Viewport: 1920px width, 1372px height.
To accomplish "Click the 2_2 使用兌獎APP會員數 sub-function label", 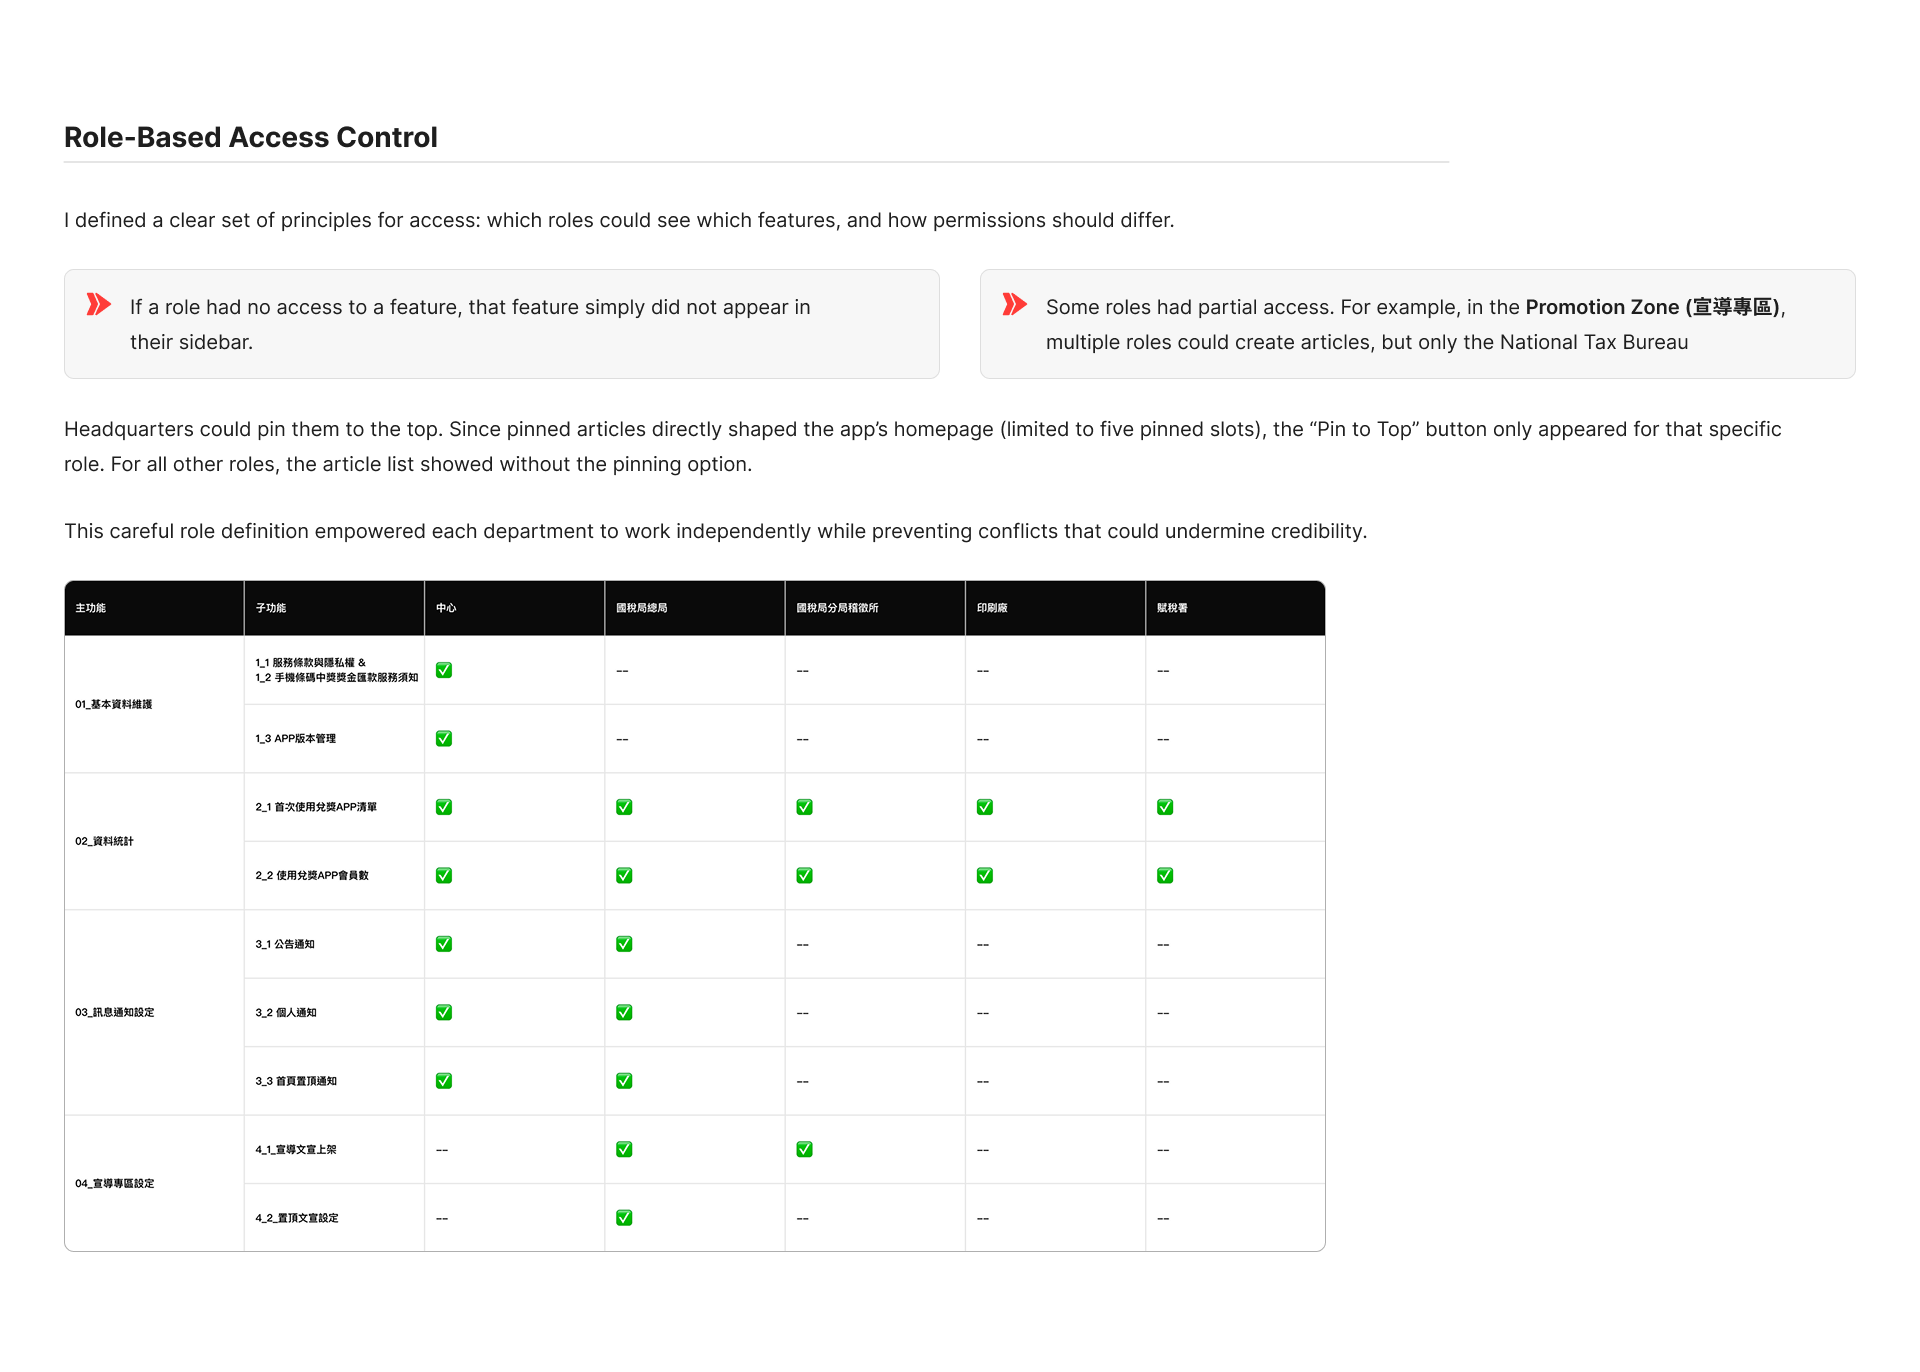I will click(x=312, y=876).
